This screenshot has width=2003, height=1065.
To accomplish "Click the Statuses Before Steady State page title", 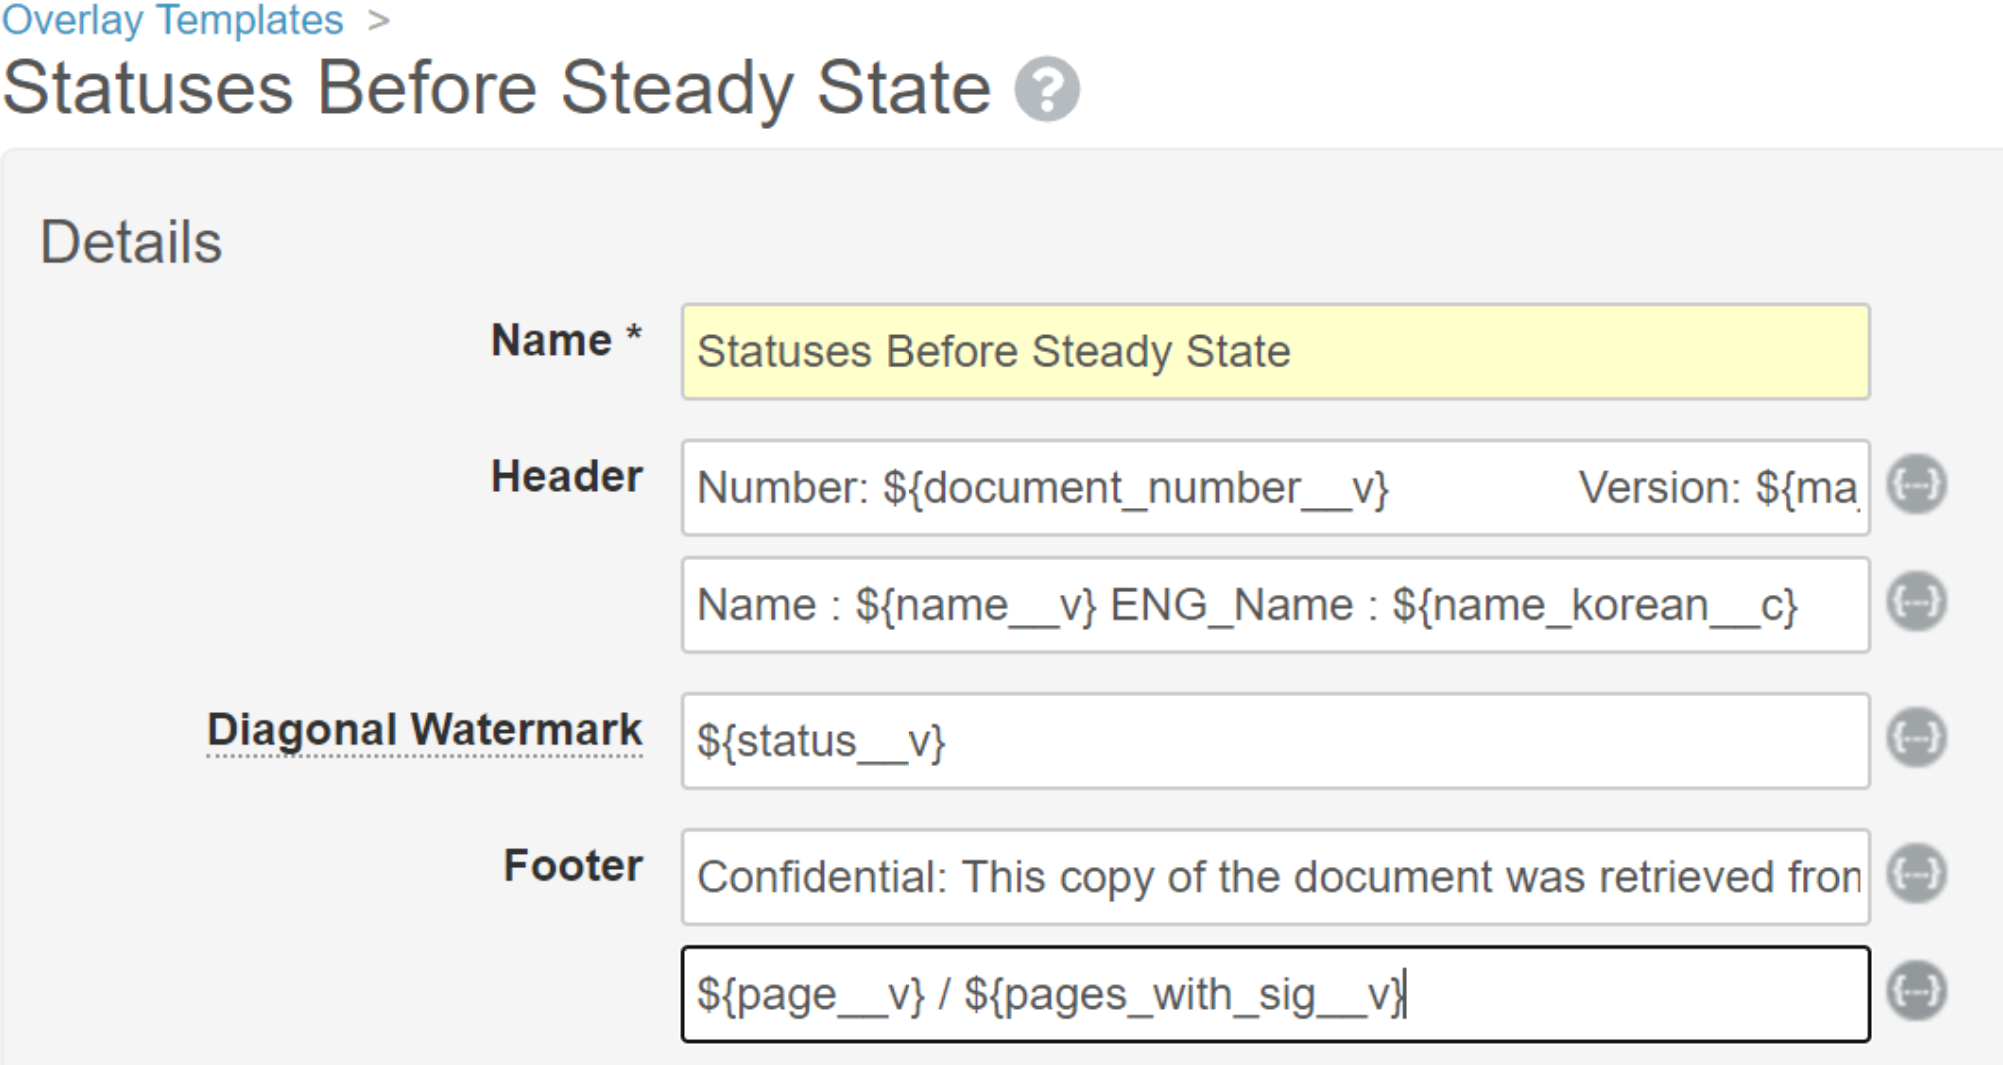I will click(x=496, y=89).
